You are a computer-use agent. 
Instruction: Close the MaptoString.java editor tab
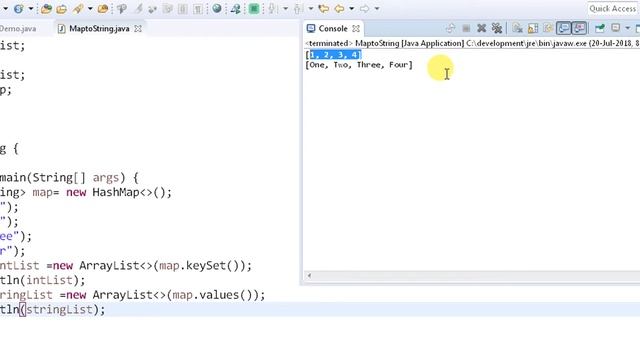pos(138,29)
